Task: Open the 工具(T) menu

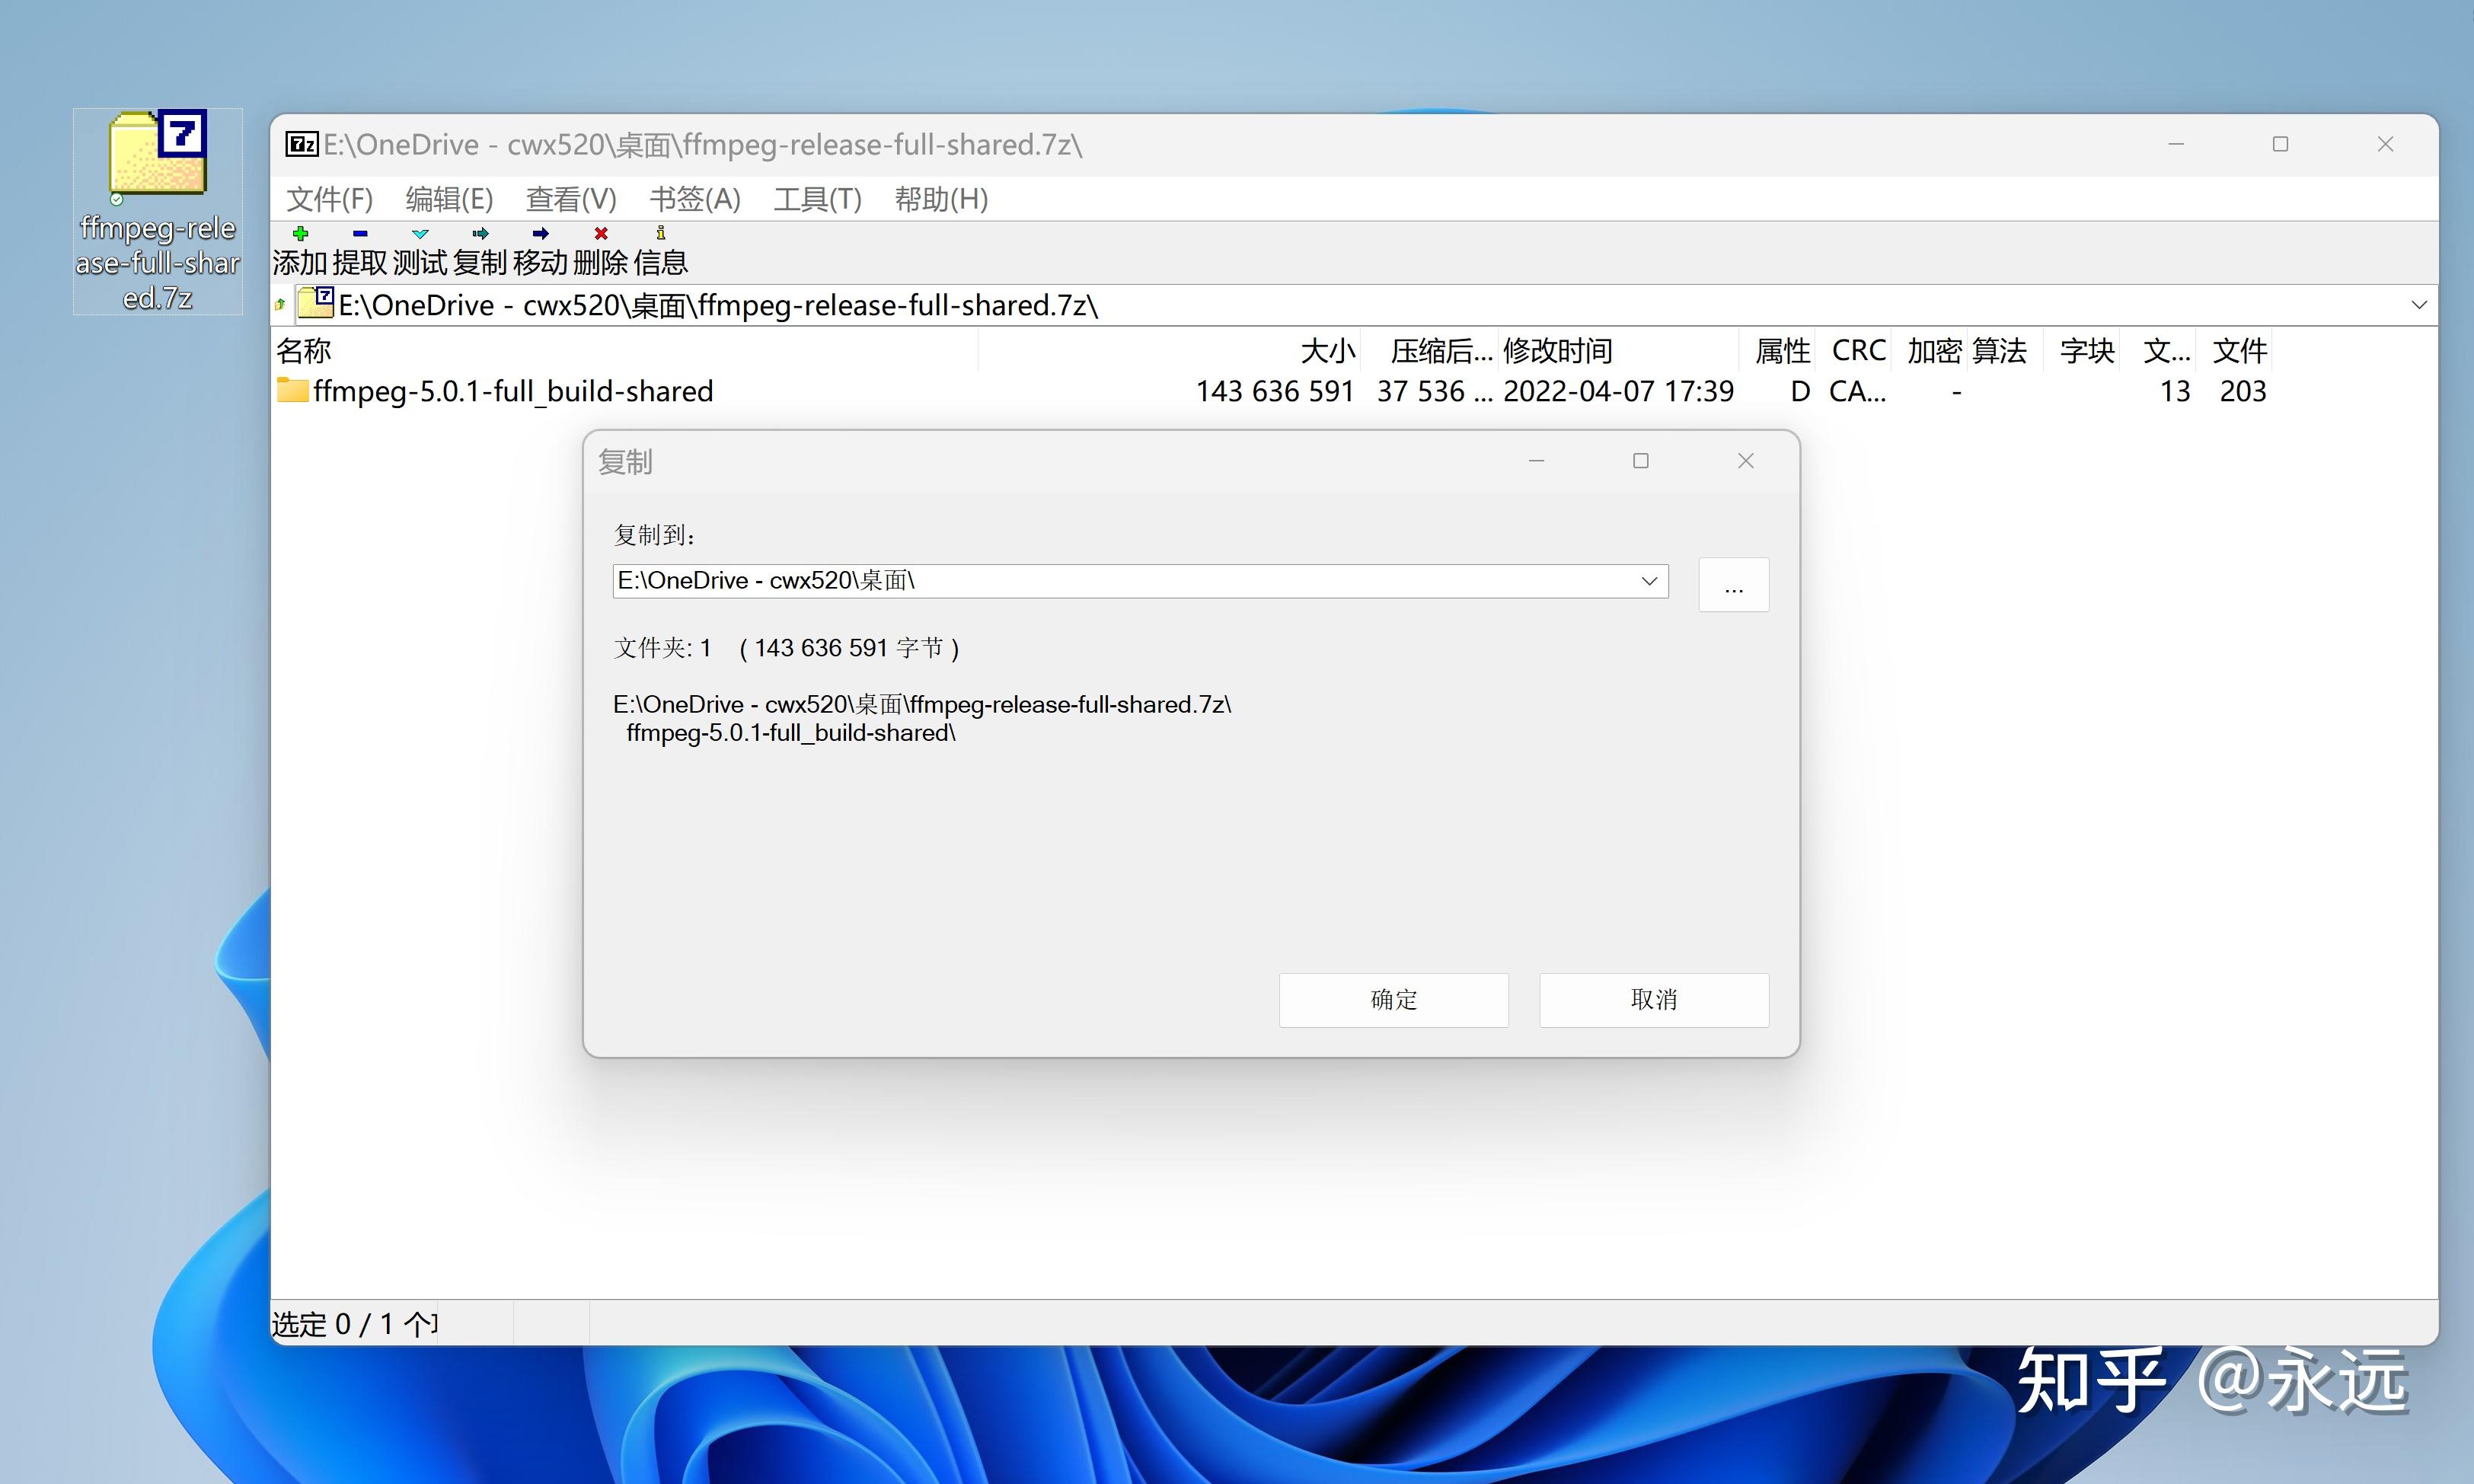Action: point(817,199)
